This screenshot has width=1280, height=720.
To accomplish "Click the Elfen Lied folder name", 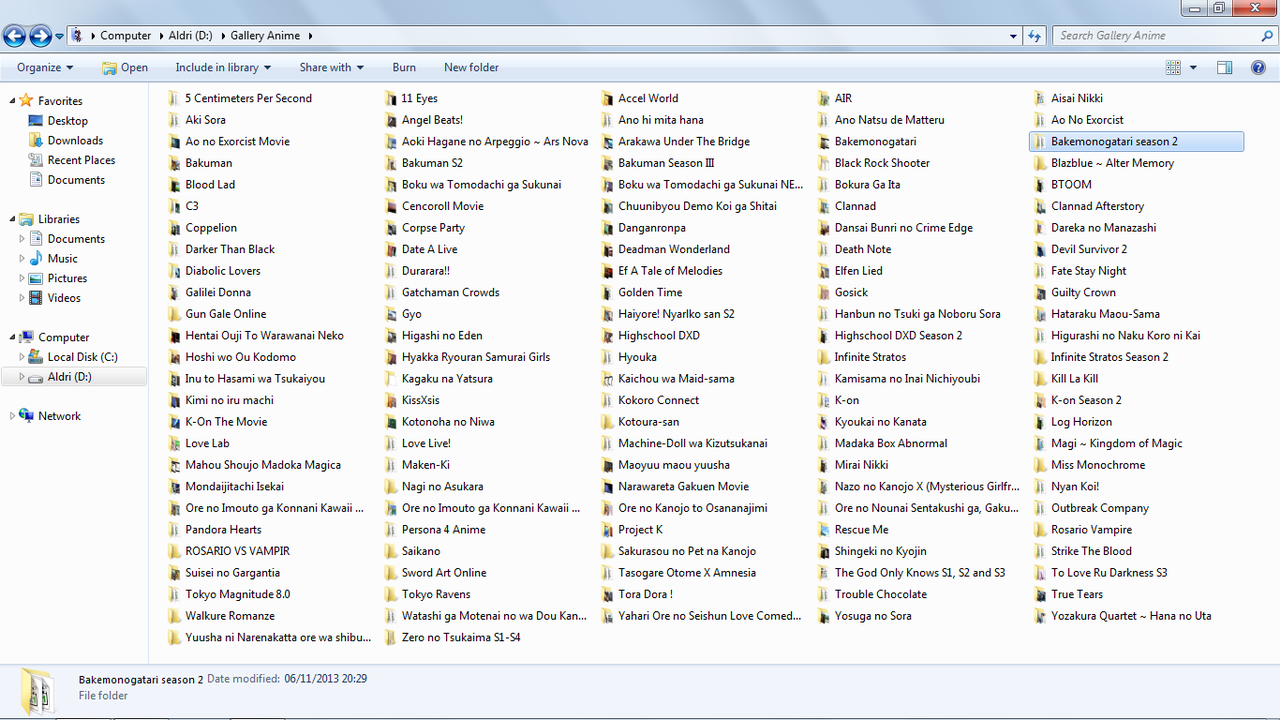I will pyautogui.click(x=858, y=271).
